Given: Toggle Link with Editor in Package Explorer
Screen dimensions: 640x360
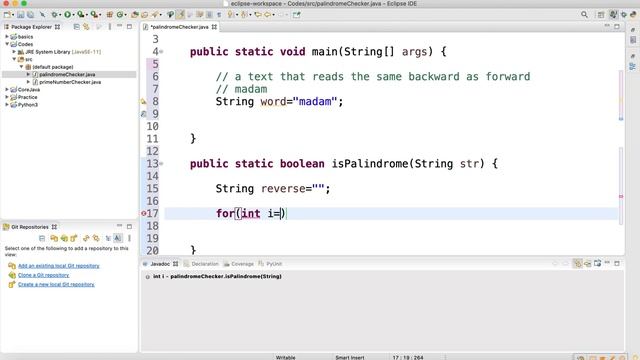Looking at the screenshot, I should click(86, 27).
